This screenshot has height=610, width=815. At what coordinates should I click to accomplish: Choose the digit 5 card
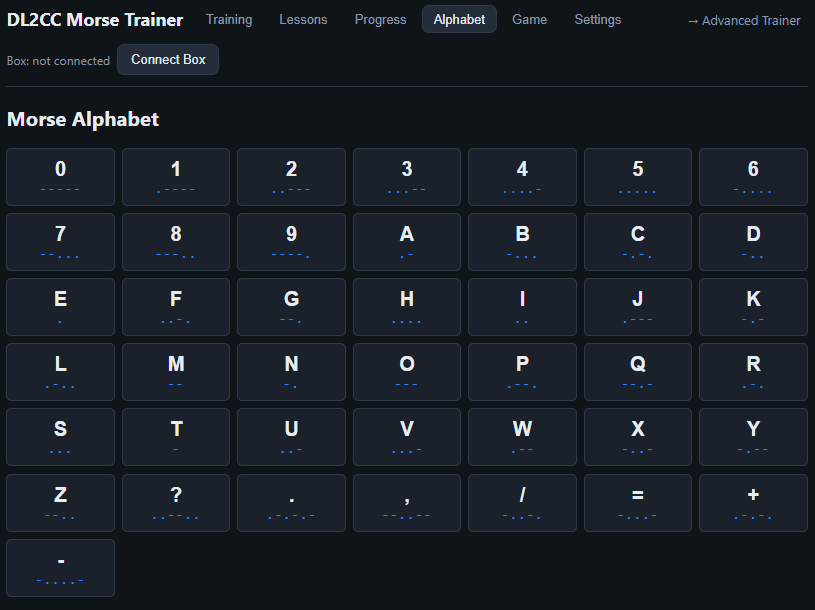(638, 177)
